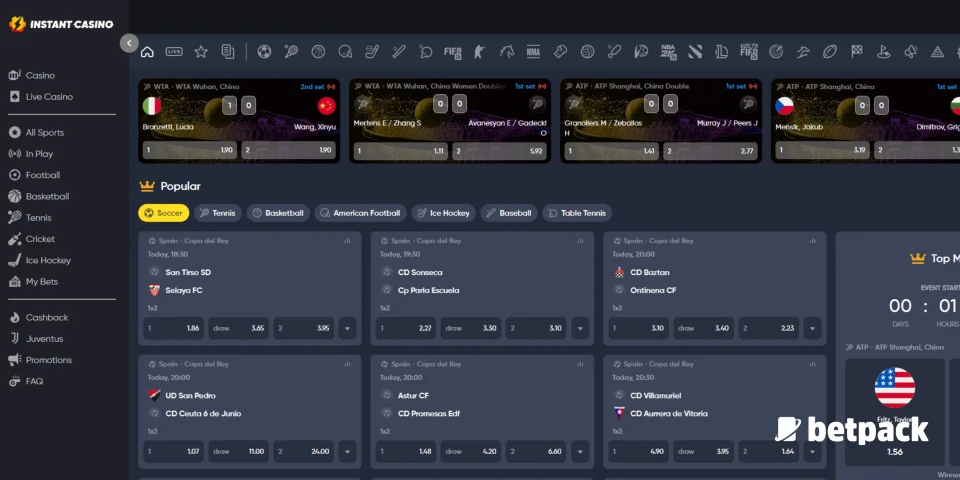Switch to American Football popular tab
Image resolution: width=960 pixels, height=480 pixels.
[361, 213]
